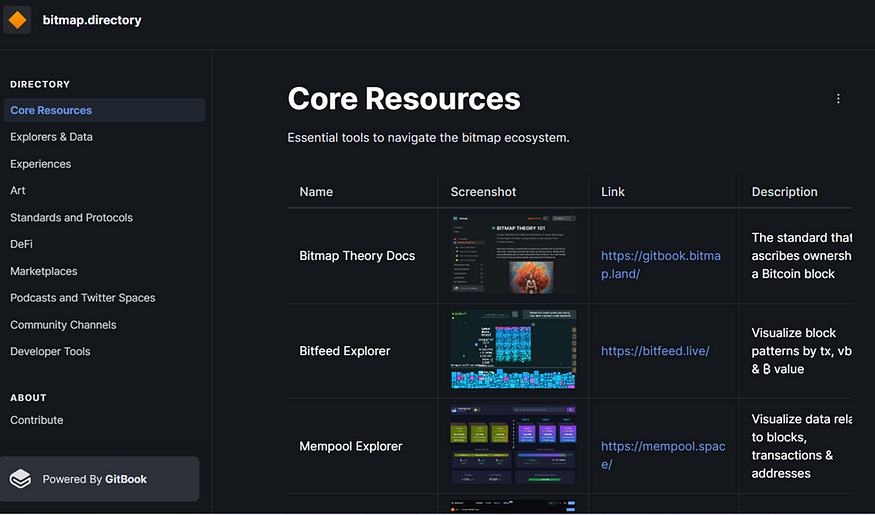This screenshot has height=515, width=875.
Task: Open the Contribute page under About
Action: (x=37, y=420)
